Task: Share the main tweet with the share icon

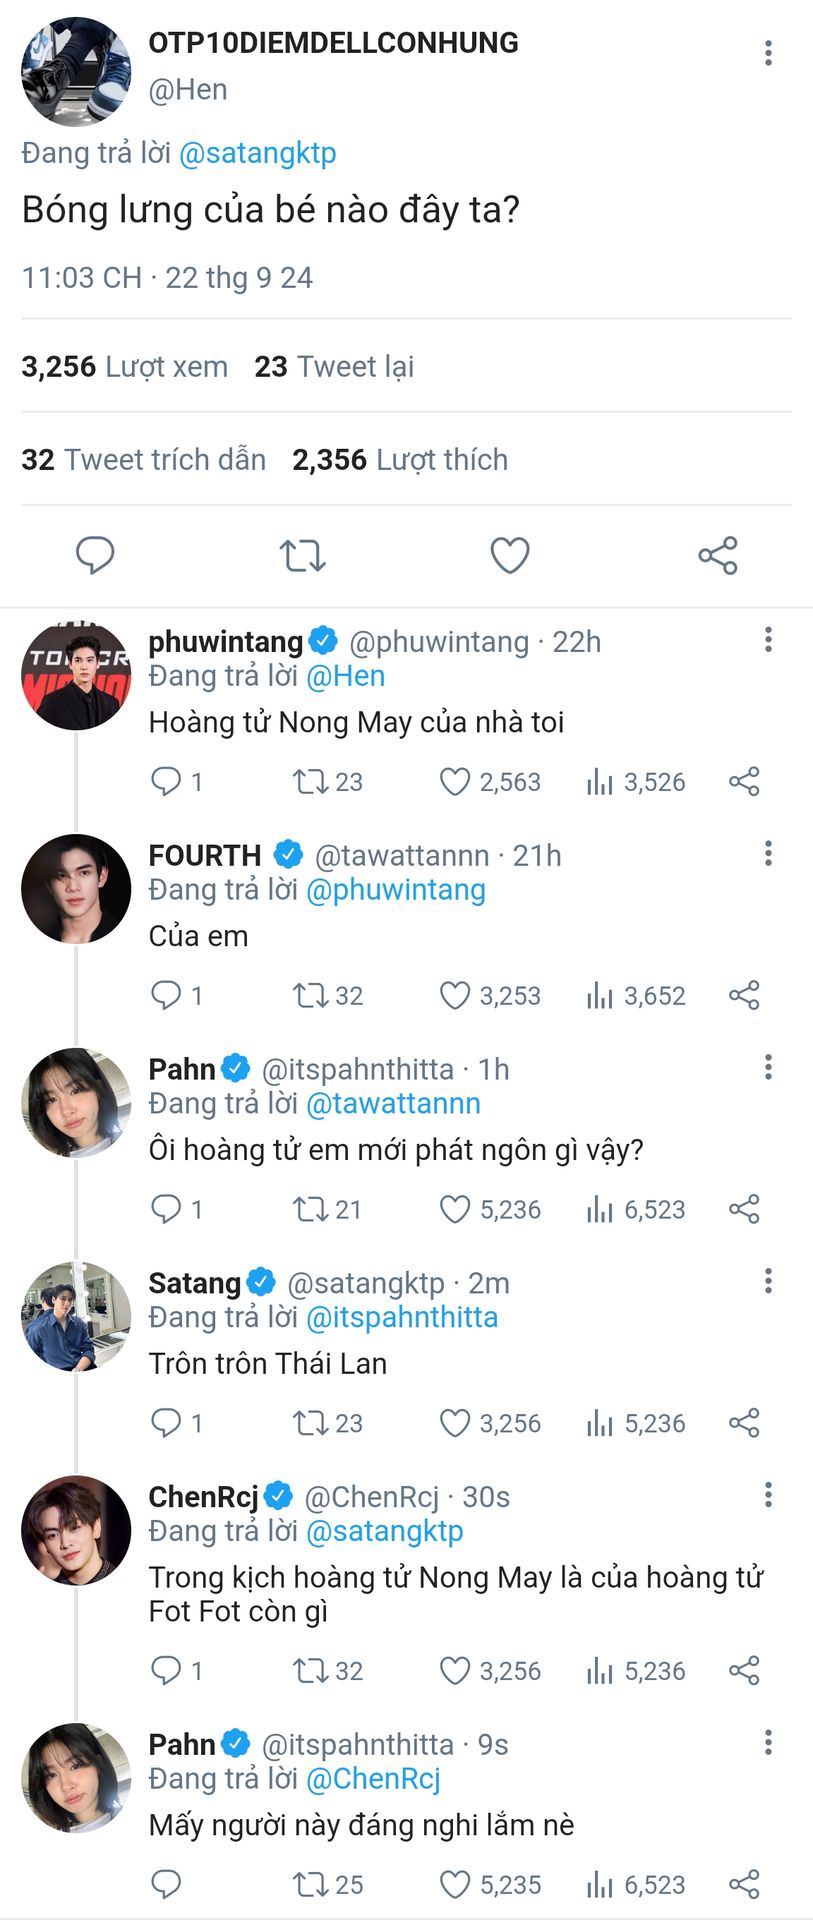Action: tap(717, 555)
